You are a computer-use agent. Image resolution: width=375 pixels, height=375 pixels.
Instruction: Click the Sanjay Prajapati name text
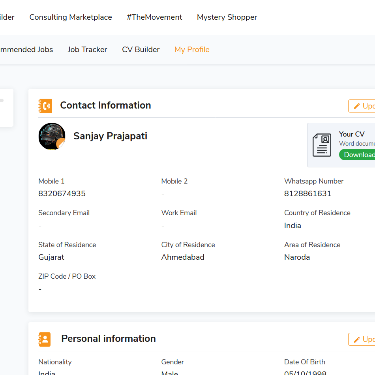[x=110, y=136]
